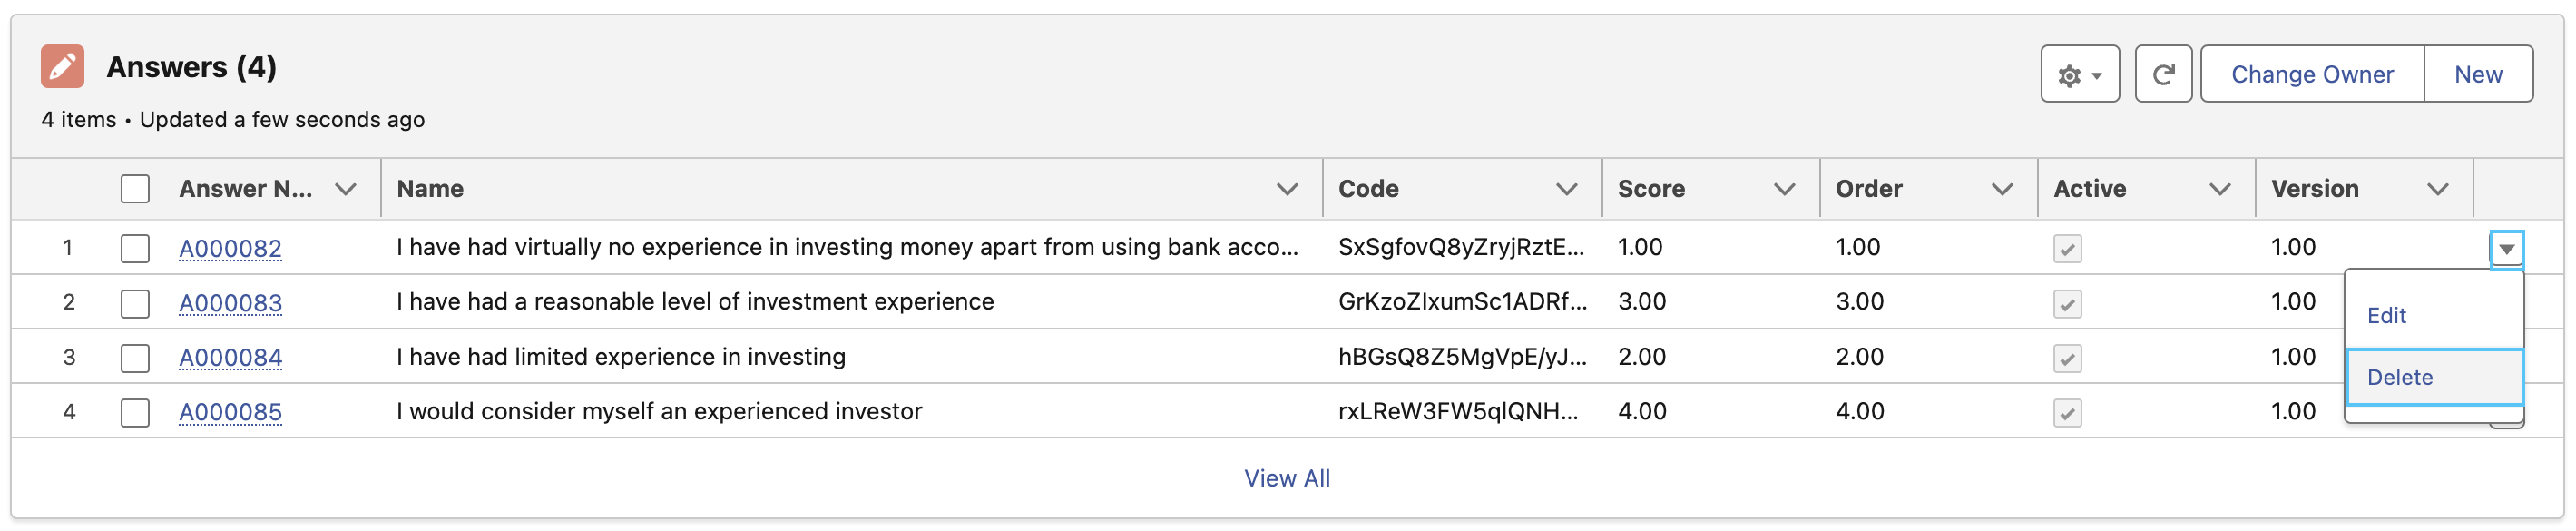
Task: Expand the Score column options chevron
Action: click(x=1784, y=189)
